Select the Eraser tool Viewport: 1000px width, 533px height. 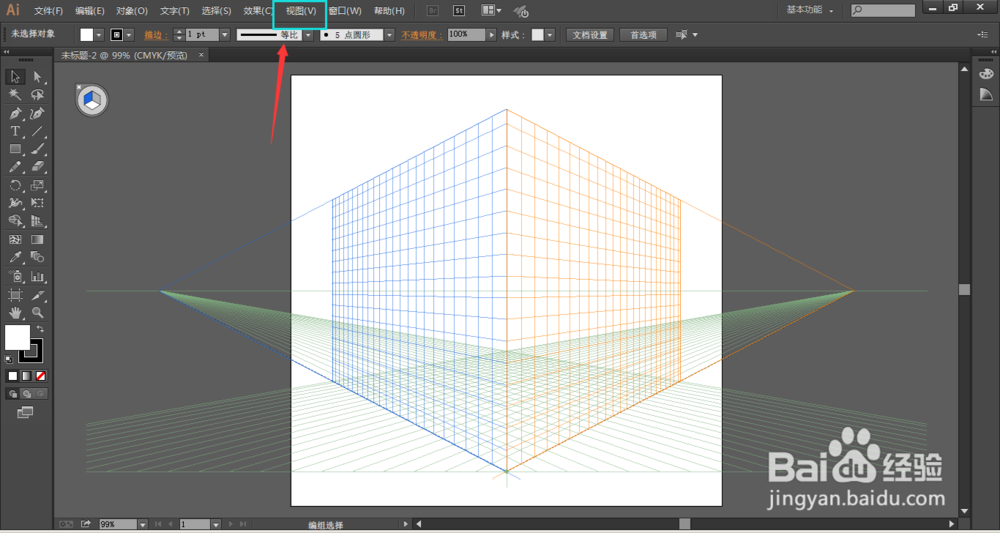[x=38, y=167]
